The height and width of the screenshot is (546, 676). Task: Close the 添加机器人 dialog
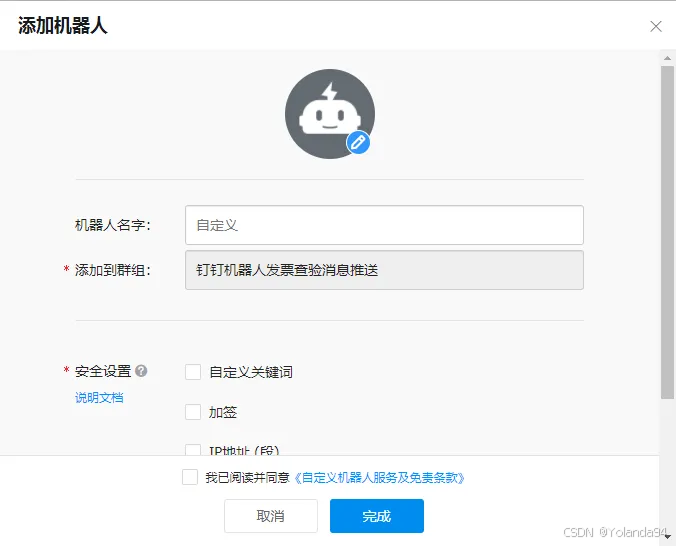(x=656, y=26)
